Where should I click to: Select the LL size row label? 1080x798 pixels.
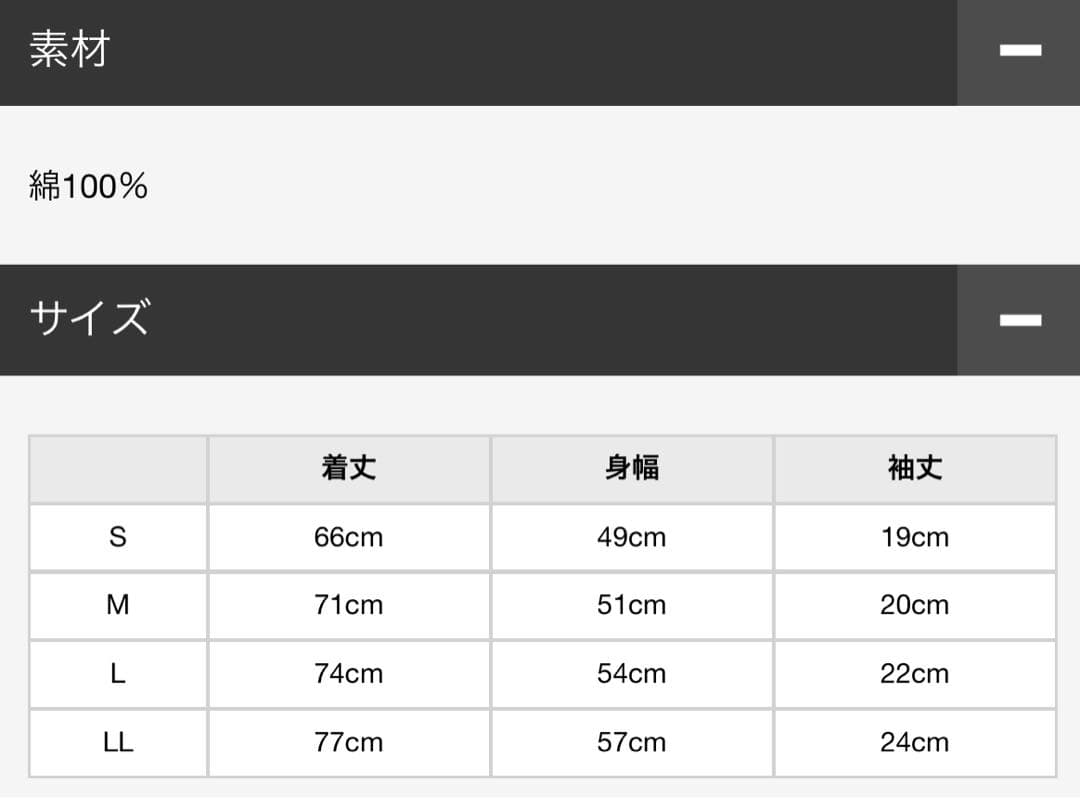click(x=118, y=743)
